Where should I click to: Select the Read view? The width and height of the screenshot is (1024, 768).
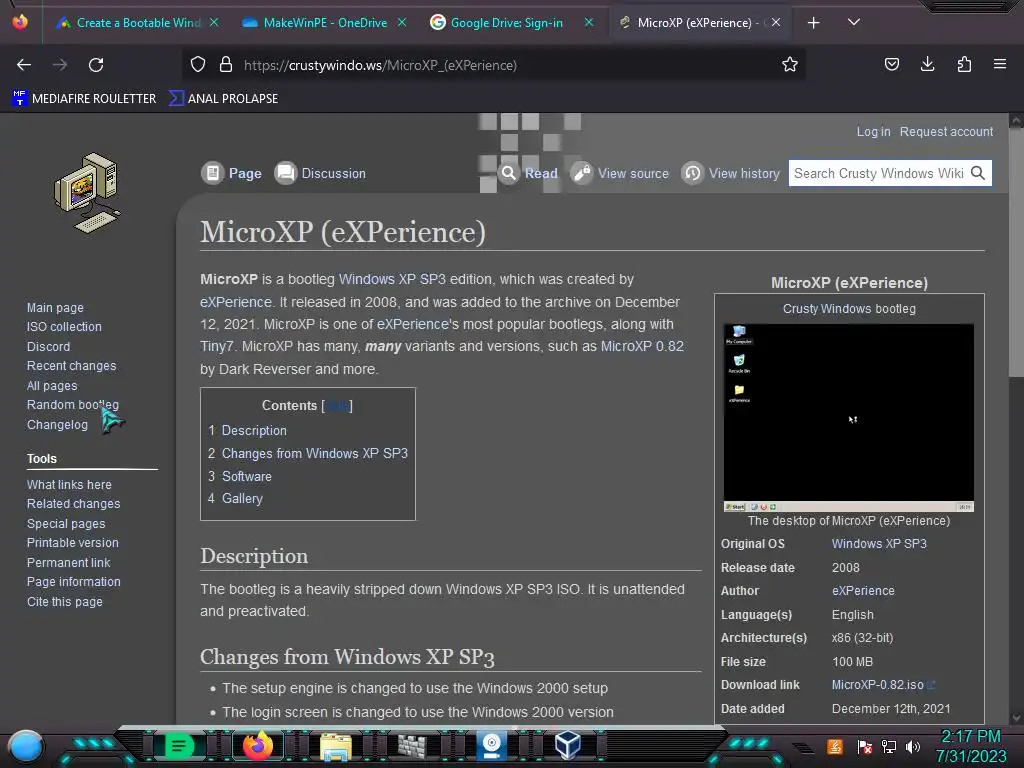[528, 173]
